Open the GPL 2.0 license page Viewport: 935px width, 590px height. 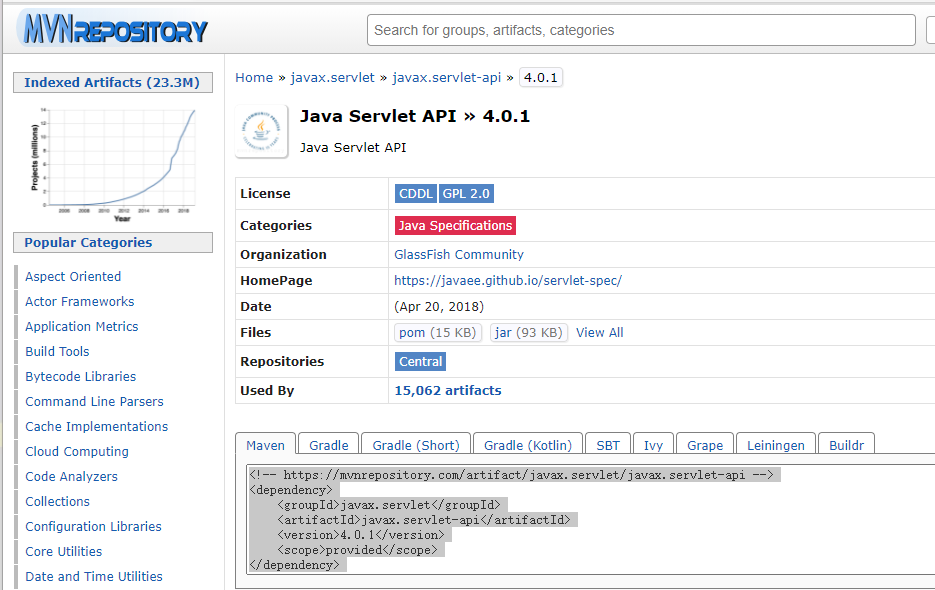point(466,193)
